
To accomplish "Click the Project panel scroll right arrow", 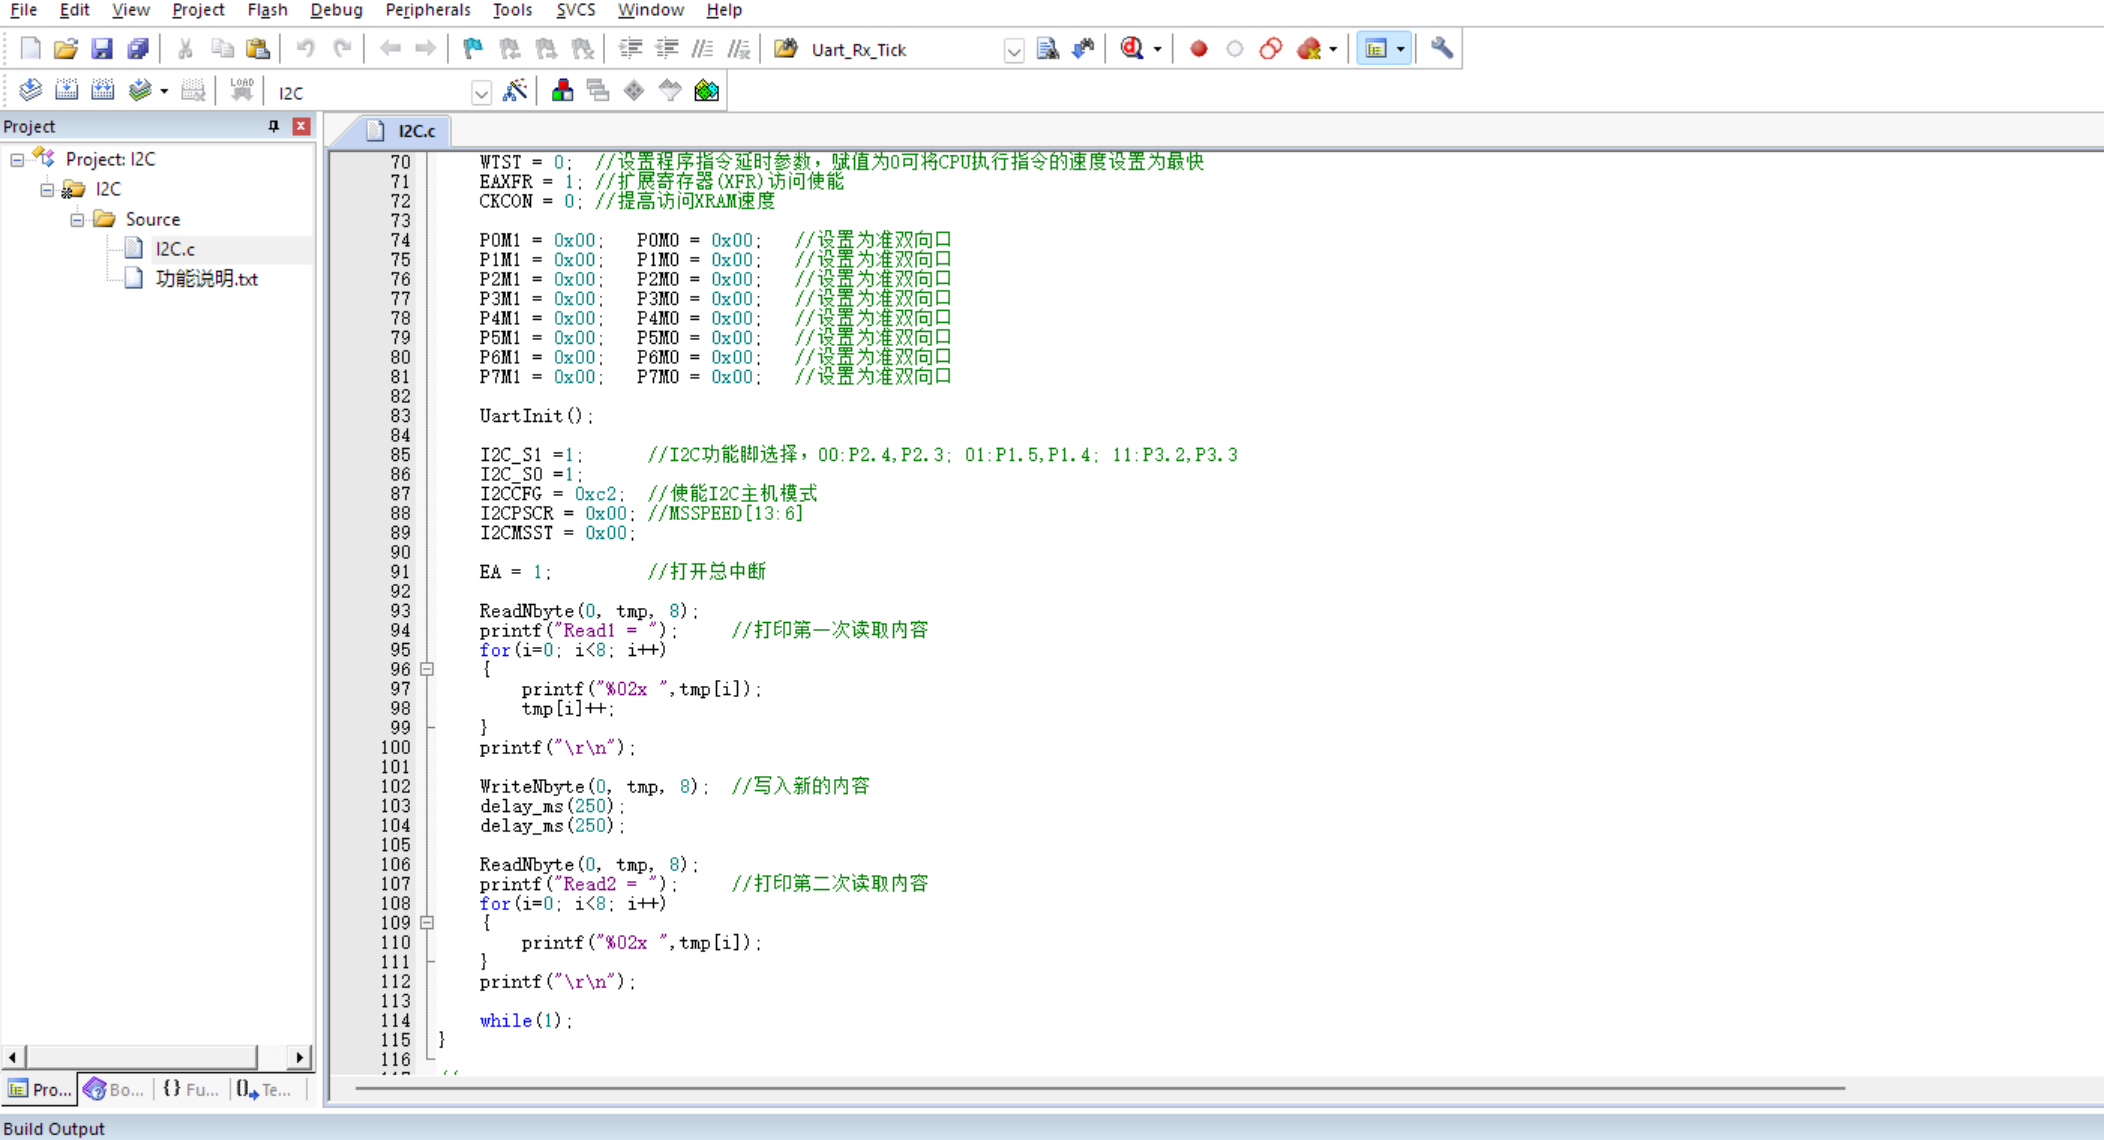I will pyautogui.click(x=299, y=1057).
